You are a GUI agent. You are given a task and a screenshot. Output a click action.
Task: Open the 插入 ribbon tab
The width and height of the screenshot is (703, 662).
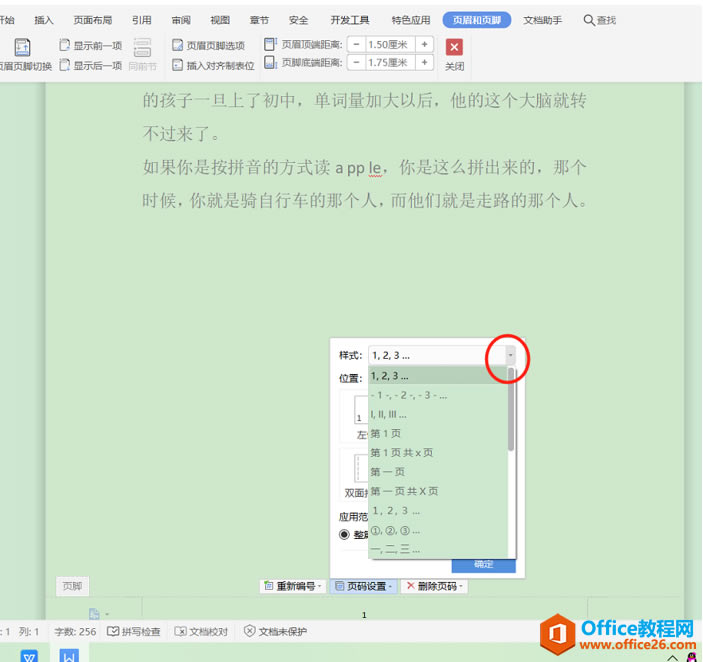coord(43,20)
